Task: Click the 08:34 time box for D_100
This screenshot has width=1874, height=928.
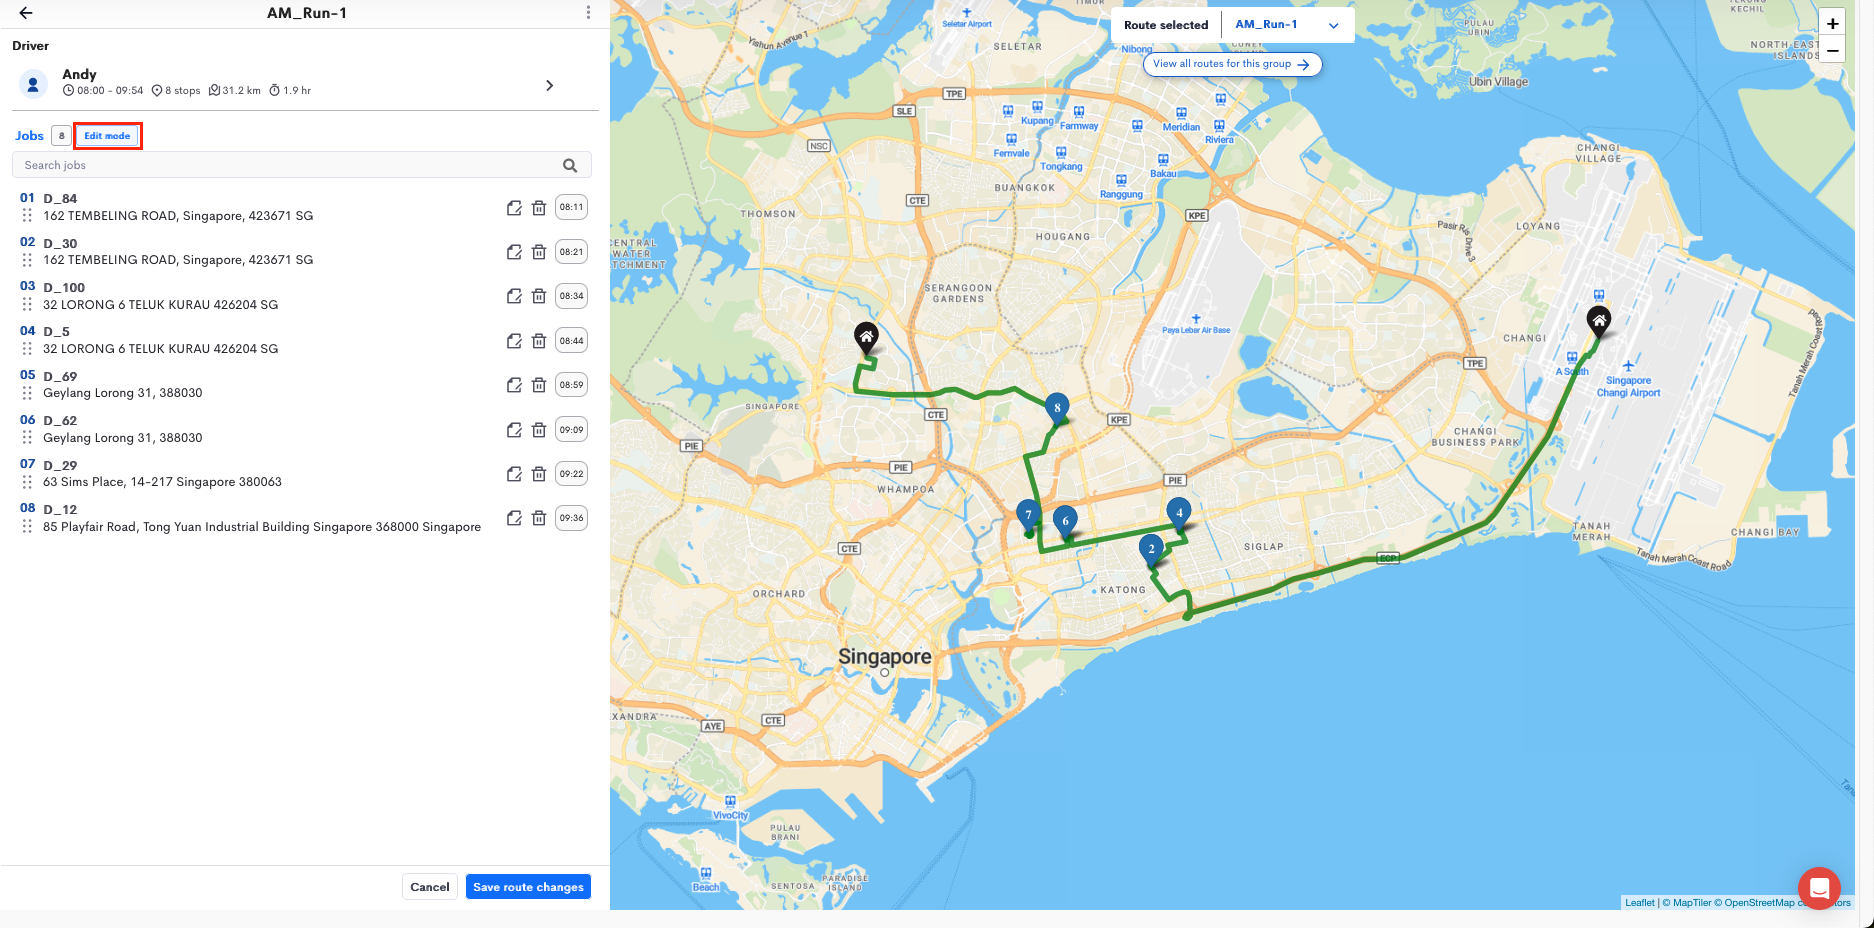Action: (x=571, y=296)
